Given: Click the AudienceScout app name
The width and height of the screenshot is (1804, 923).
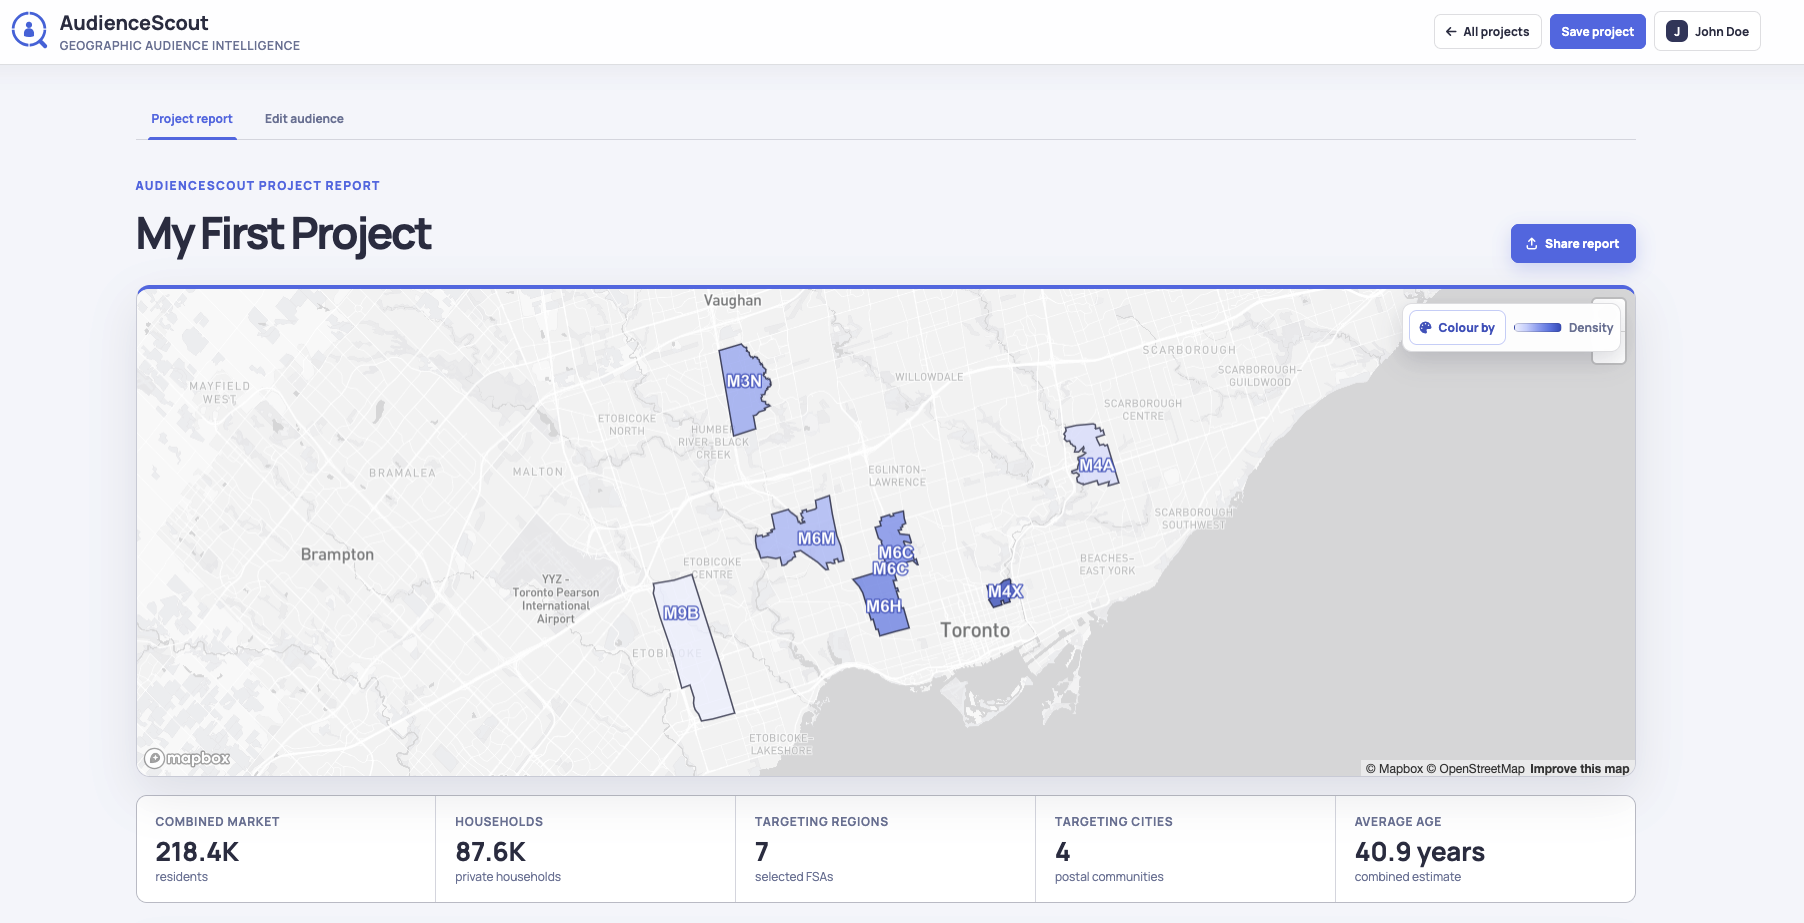Looking at the screenshot, I should click(134, 23).
